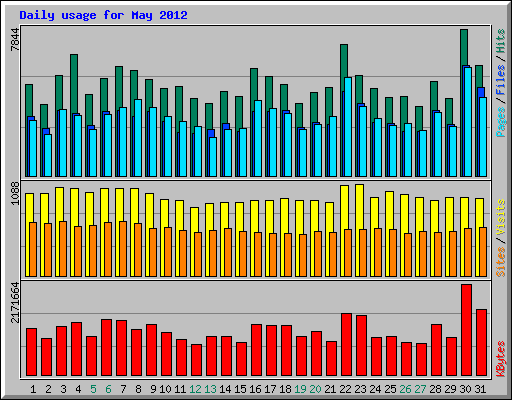Click green weekend day label 19
Viewport: 512px width, 400px height.
pos(300,389)
